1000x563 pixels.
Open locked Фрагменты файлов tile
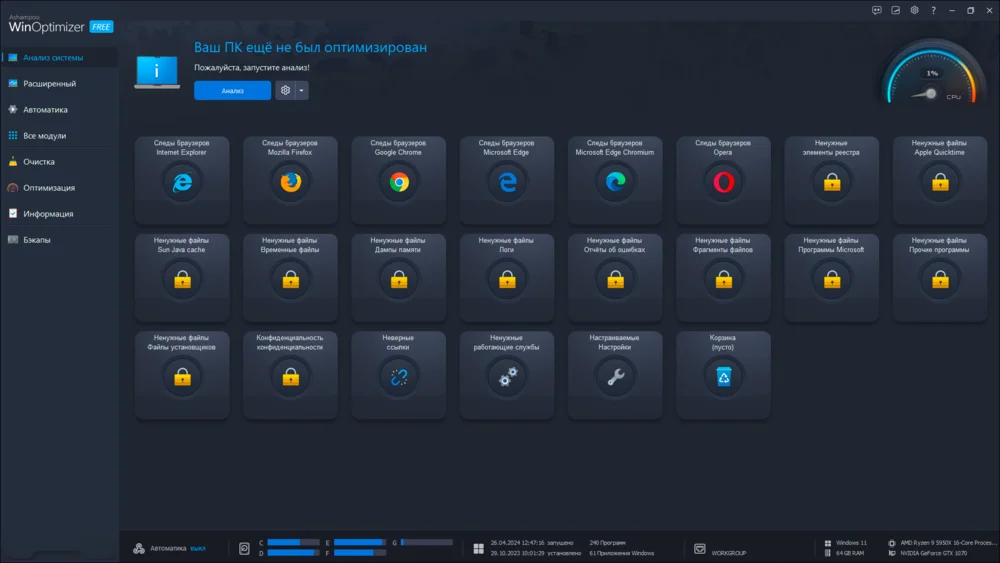723,278
